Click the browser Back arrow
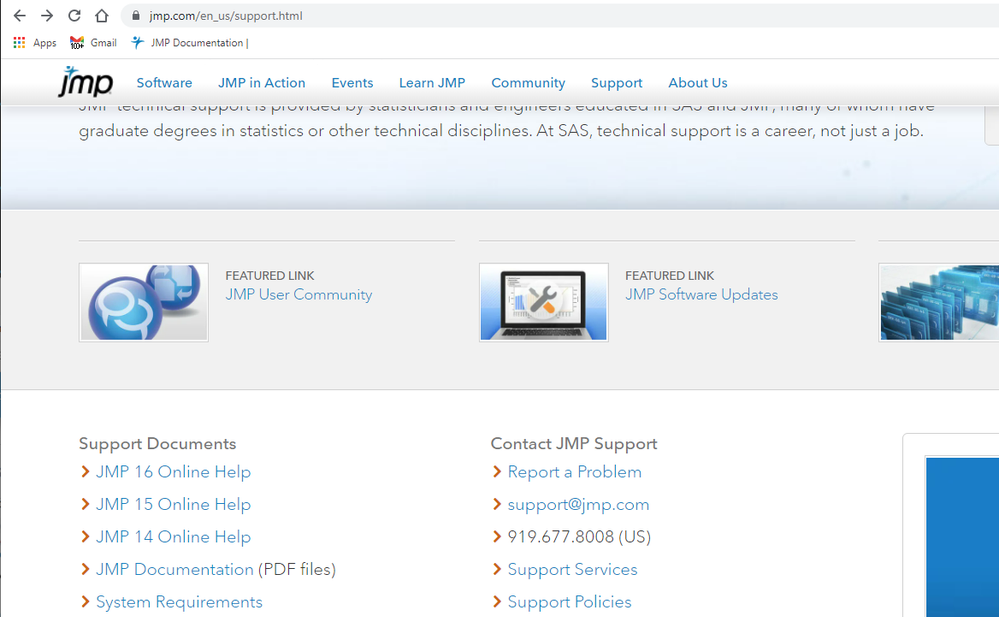This screenshot has height=617, width=999. [20, 16]
